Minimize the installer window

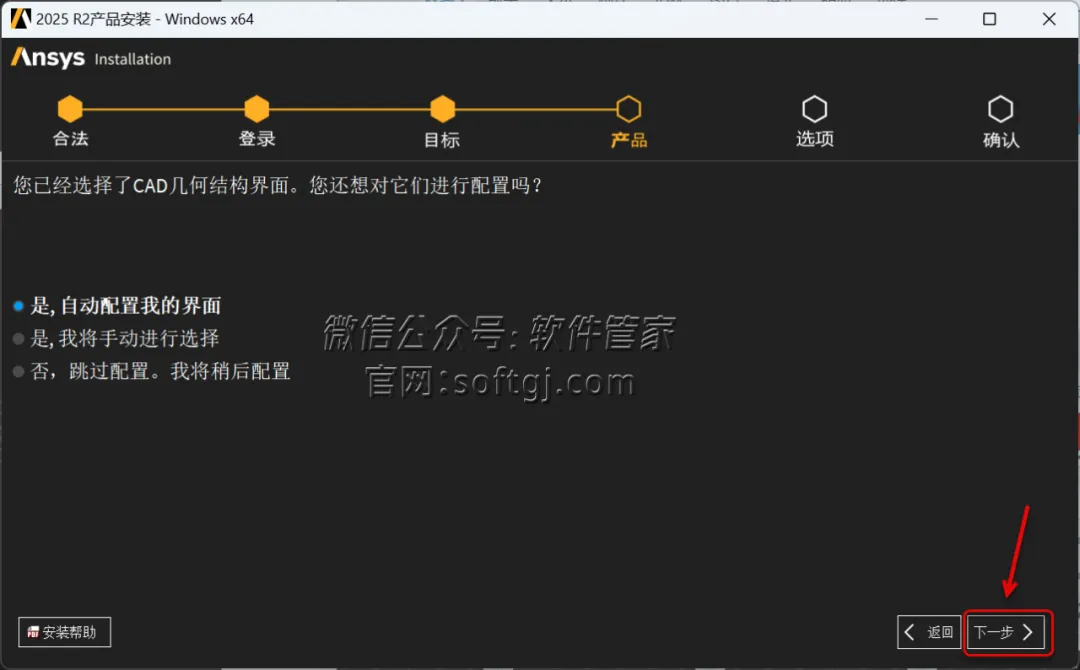click(x=931, y=19)
